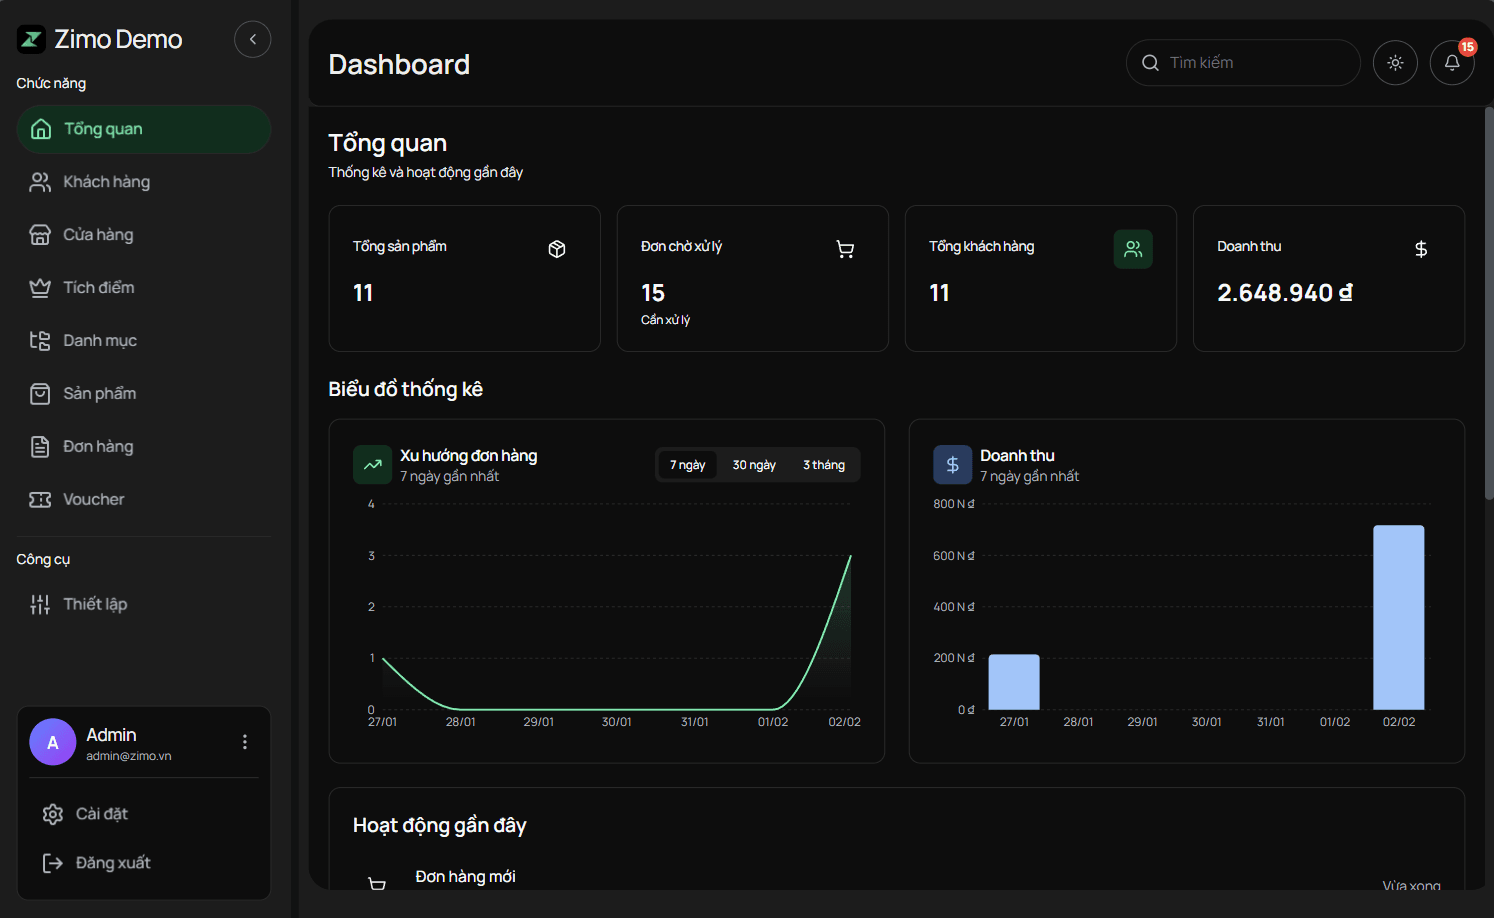The height and width of the screenshot is (918, 1494).
Task: Toggle light mode with the sun icon
Action: tap(1395, 62)
